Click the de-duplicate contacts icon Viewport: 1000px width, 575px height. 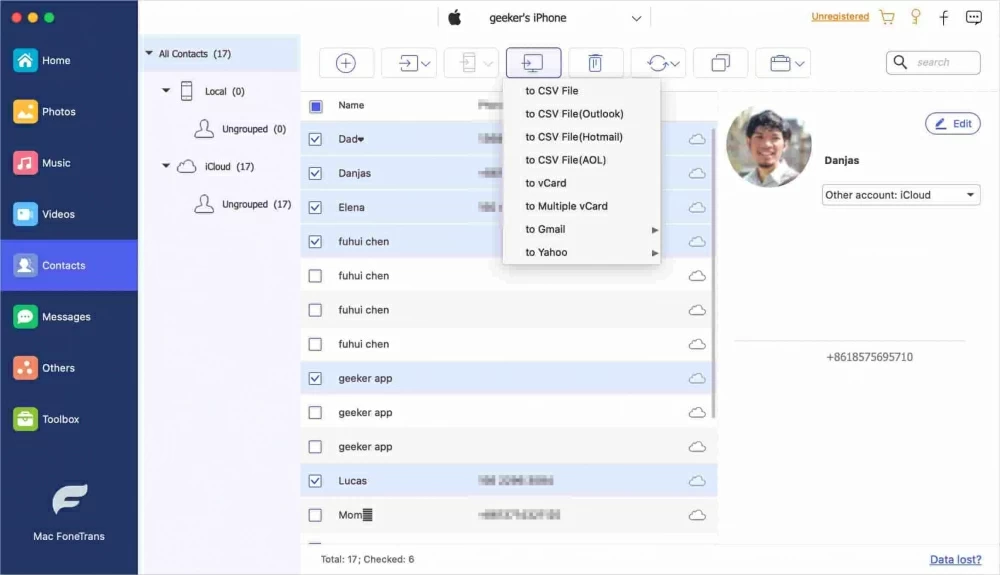tap(720, 63)
